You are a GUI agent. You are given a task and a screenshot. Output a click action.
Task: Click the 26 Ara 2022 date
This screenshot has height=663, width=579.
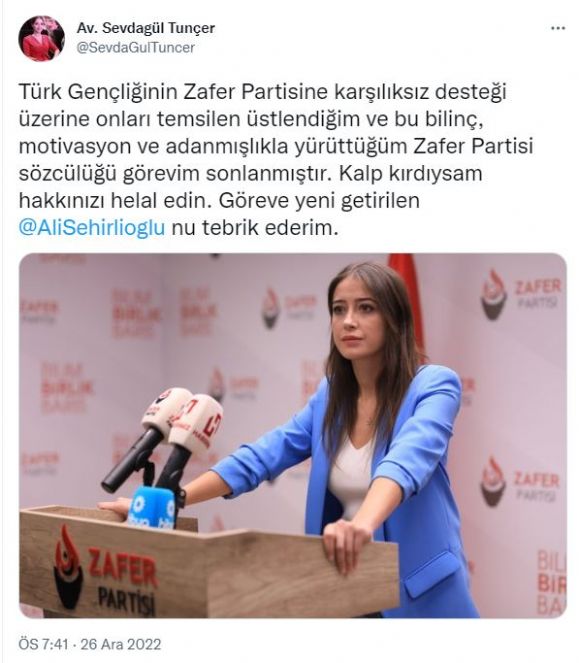click(x=121, y=644)
